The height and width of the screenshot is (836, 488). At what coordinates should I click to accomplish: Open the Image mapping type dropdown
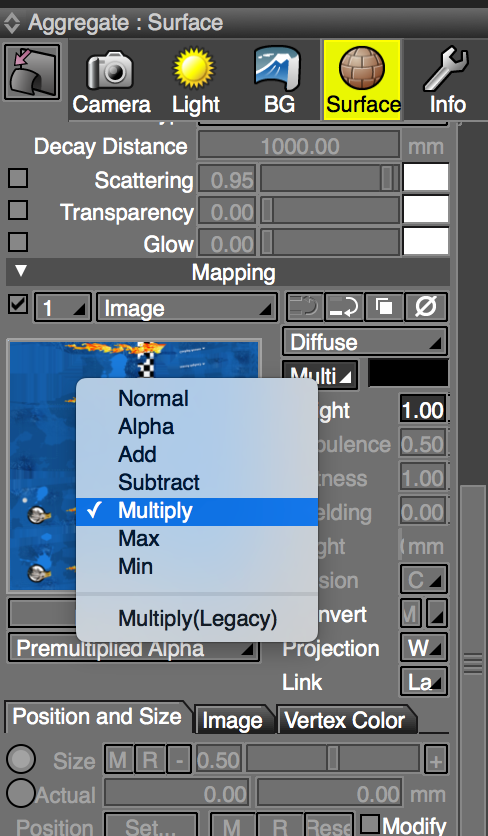click(187, 308)
